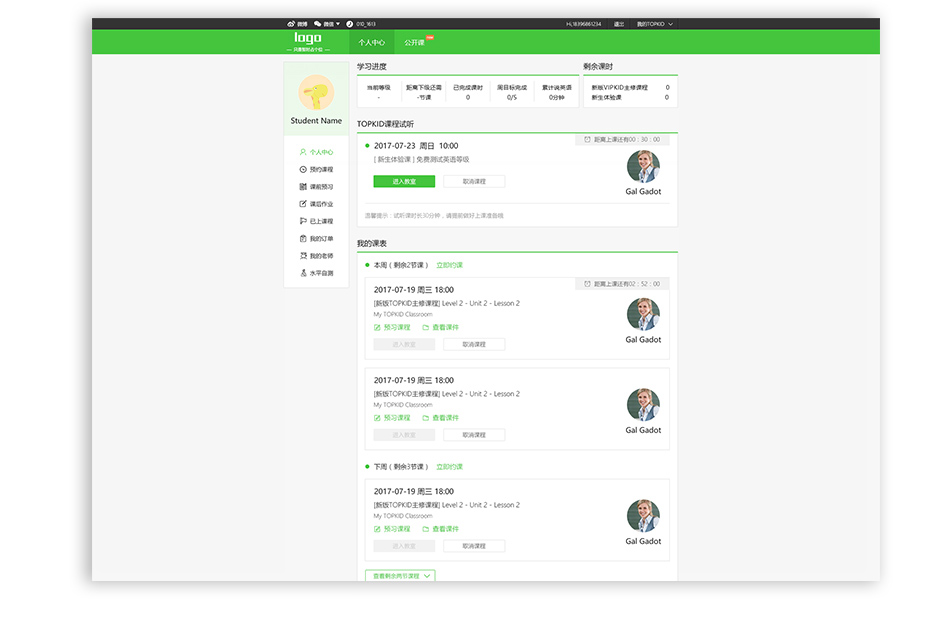
Task: Click 退出 in the top bar
Action: click(619, 24)
